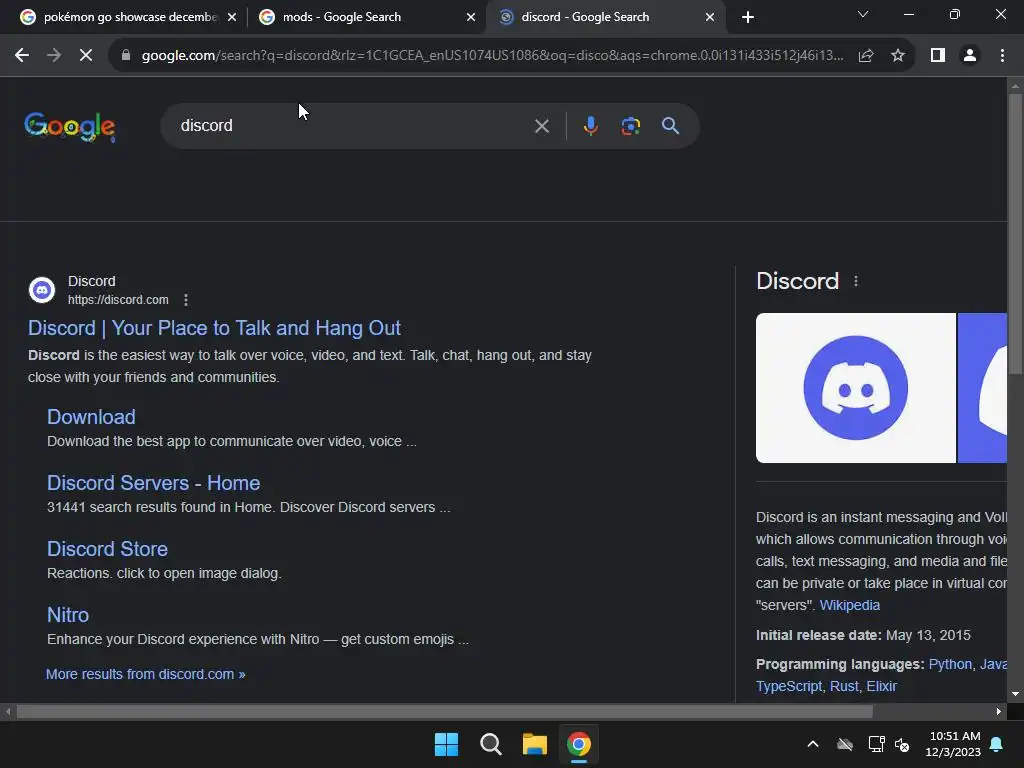This screenshot has width=1024, height=768.
Task: Bookmark this page with the star icon
Action: point(898,56)
